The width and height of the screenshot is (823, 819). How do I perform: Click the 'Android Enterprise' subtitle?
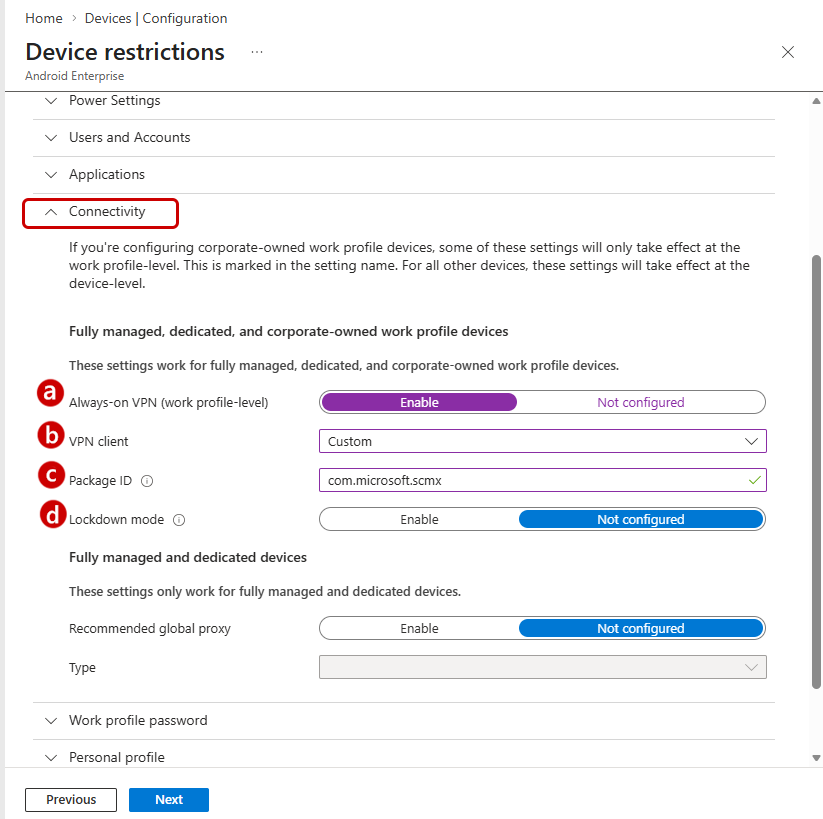[75, 76]
